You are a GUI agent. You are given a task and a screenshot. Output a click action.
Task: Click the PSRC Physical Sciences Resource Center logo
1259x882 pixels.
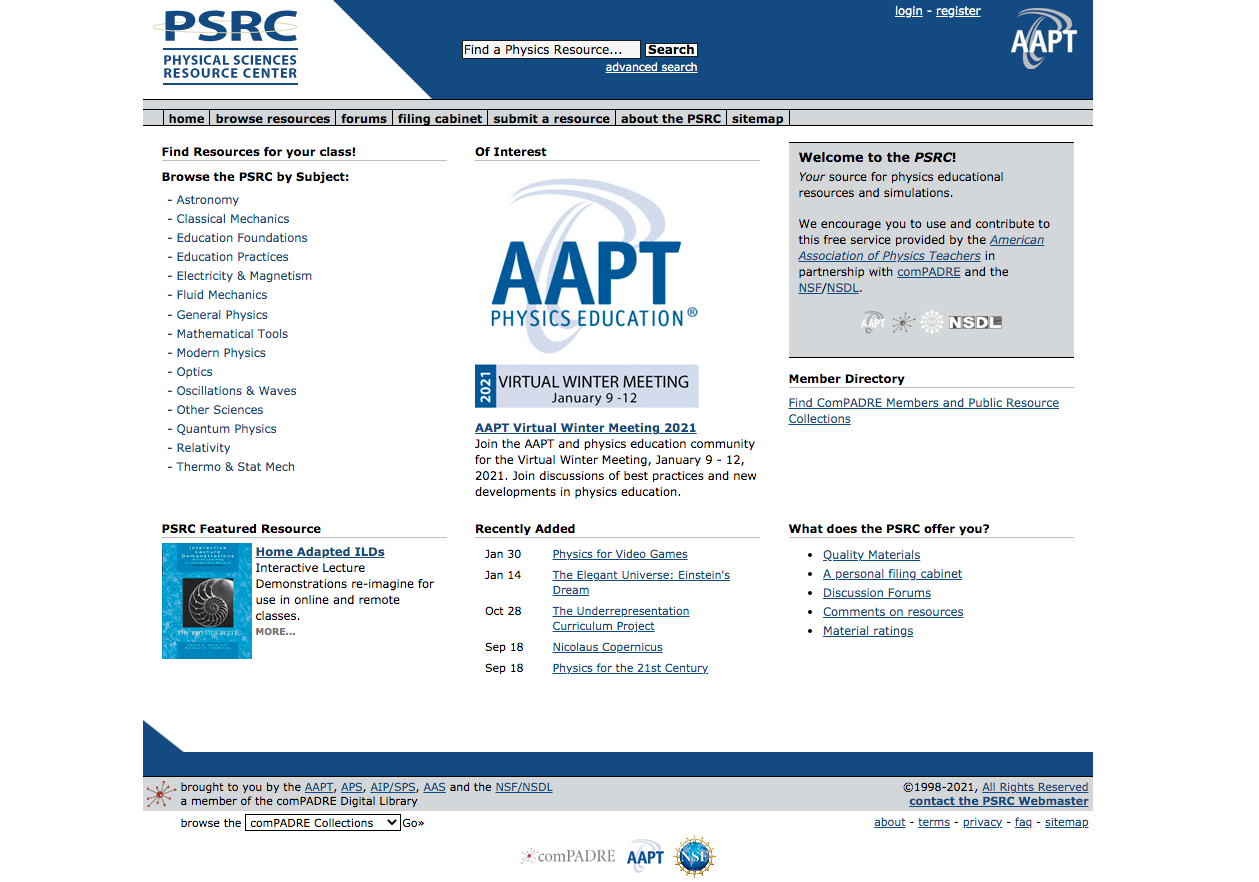click(230, 46)
